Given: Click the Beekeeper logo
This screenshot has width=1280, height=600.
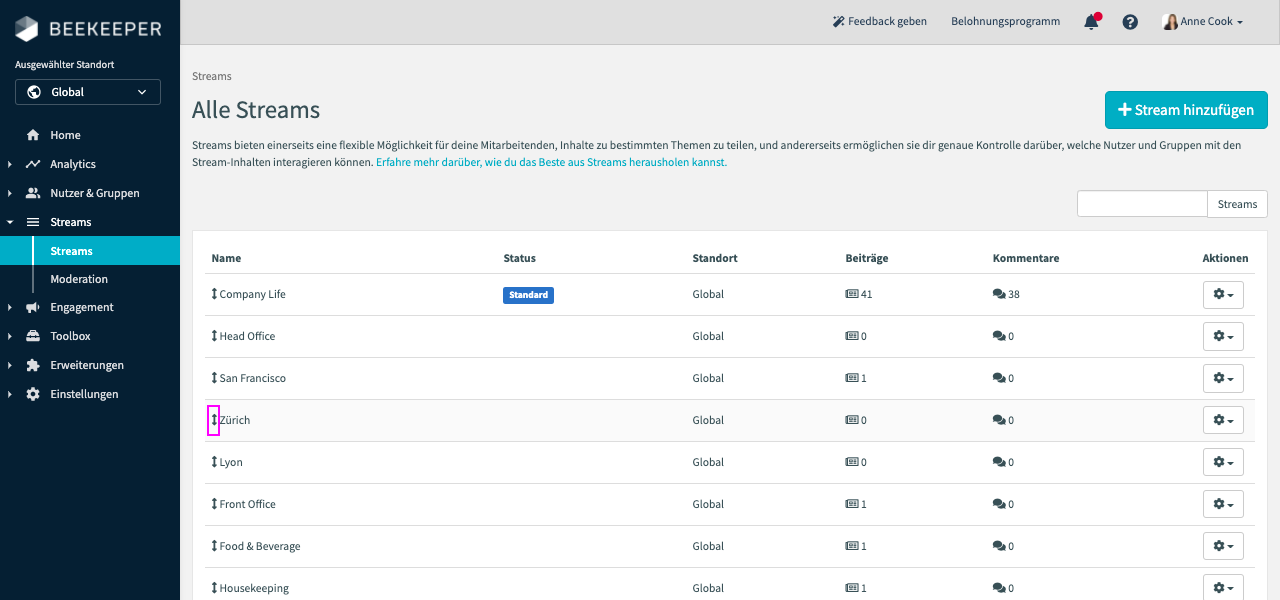Looking at the screenshot, I should [89, 29].
